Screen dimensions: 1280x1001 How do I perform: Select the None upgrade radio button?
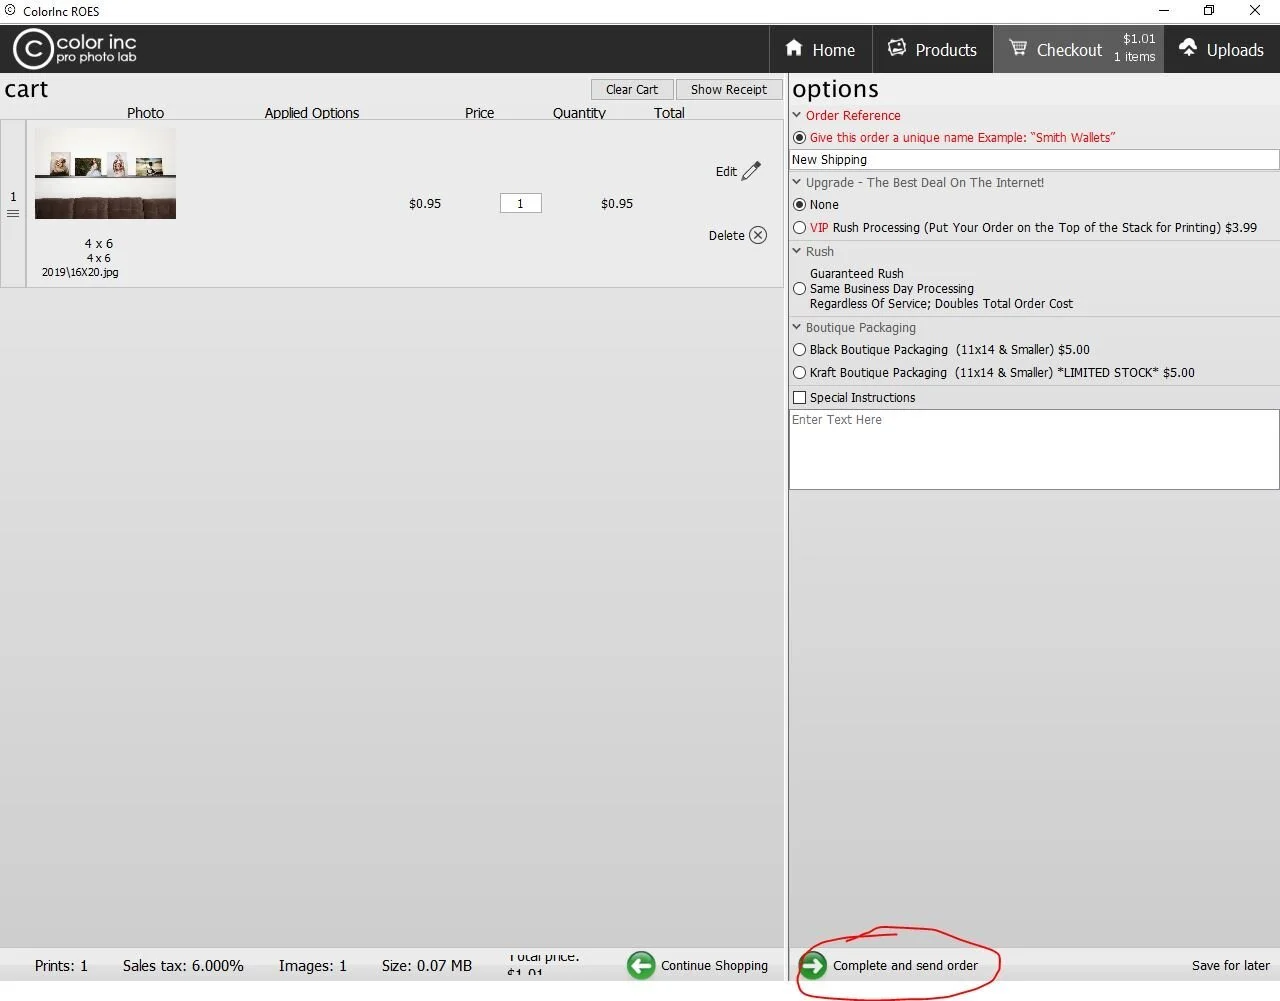pyautogui.click(x=799, y=205)
